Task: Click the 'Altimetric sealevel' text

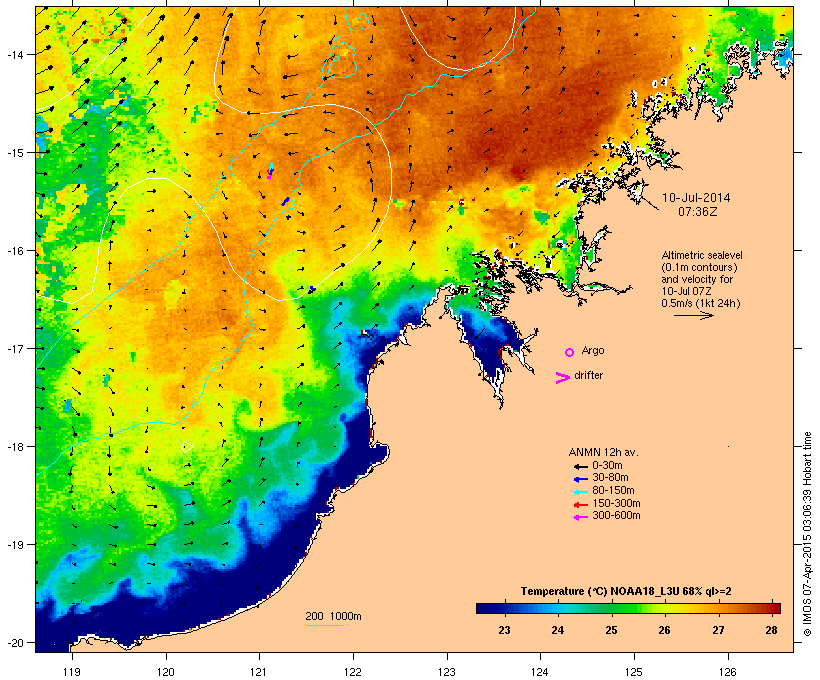Action: coord(702,255)
